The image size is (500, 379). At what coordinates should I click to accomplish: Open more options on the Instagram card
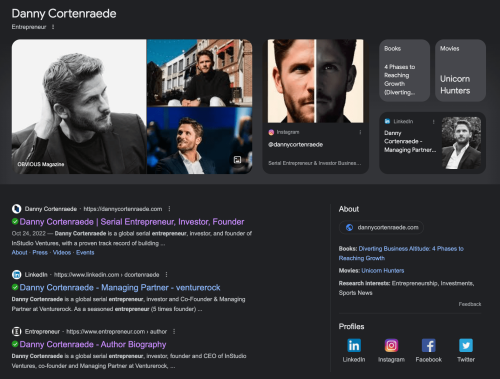360,132
